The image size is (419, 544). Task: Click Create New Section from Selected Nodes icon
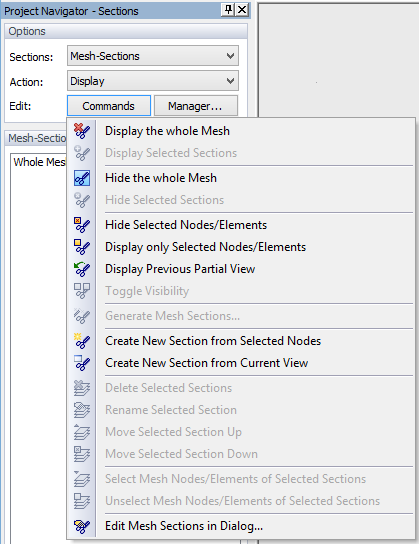82,341
